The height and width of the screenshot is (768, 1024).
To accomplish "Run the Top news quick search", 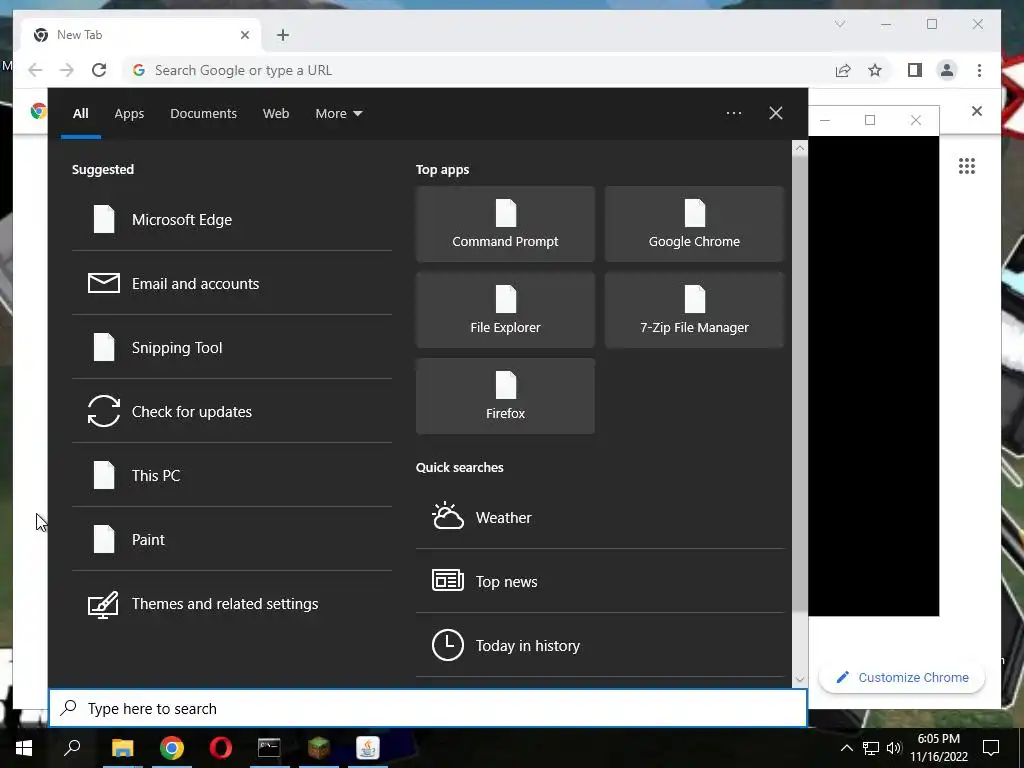I will coord(600,581).
